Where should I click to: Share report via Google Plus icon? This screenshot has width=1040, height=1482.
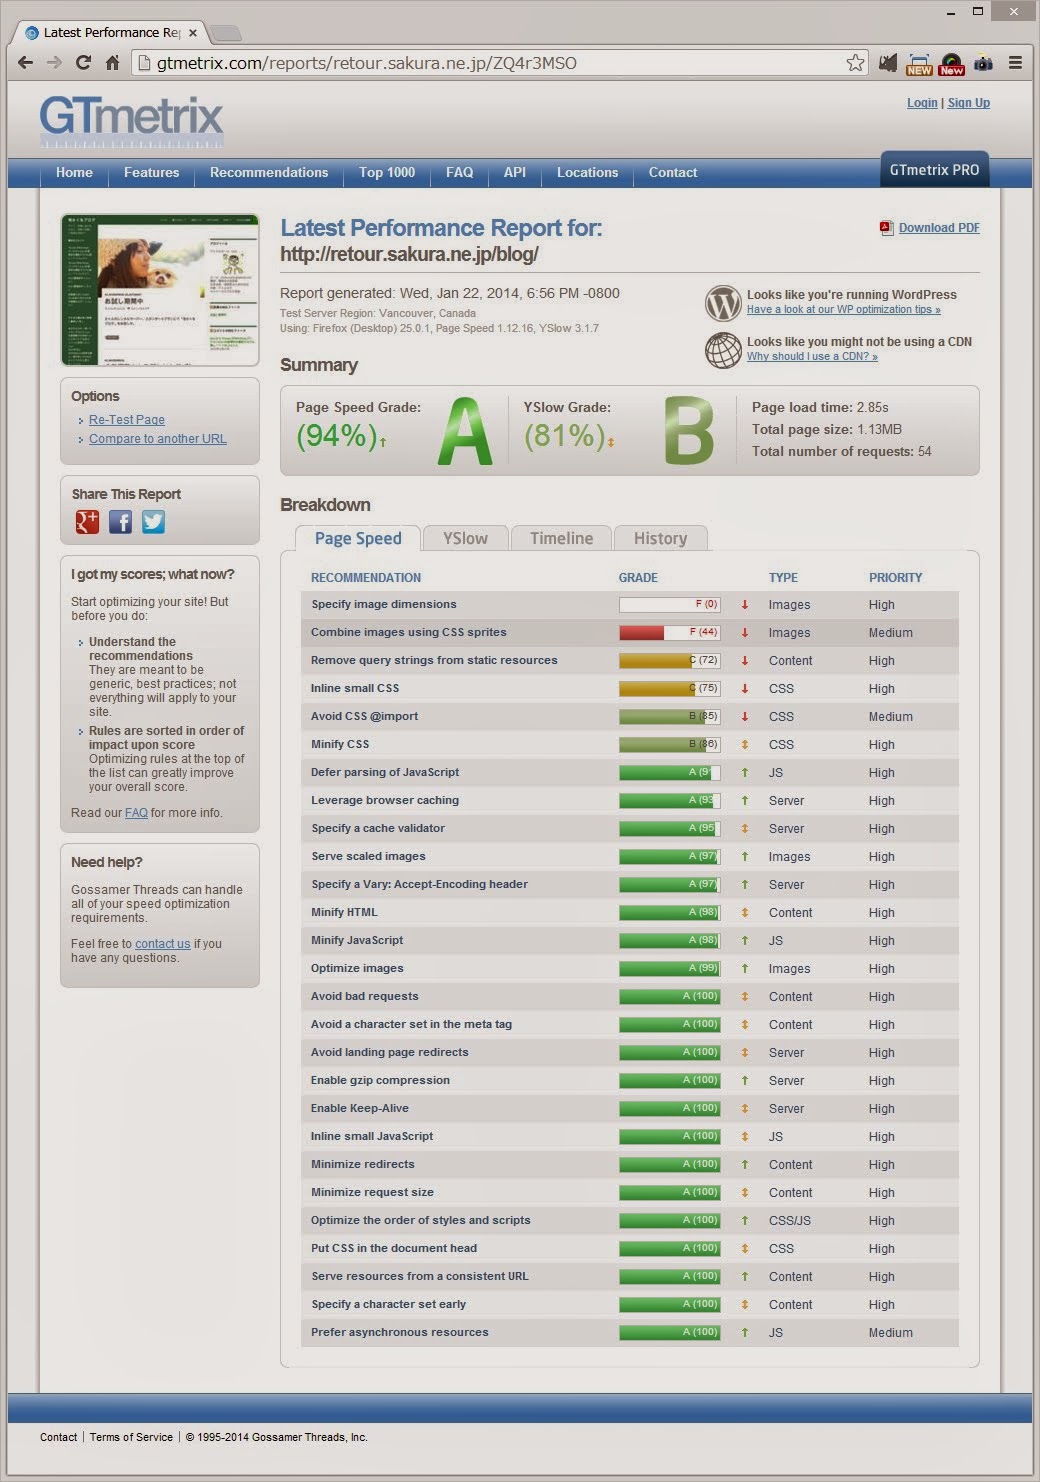(88, 521)
